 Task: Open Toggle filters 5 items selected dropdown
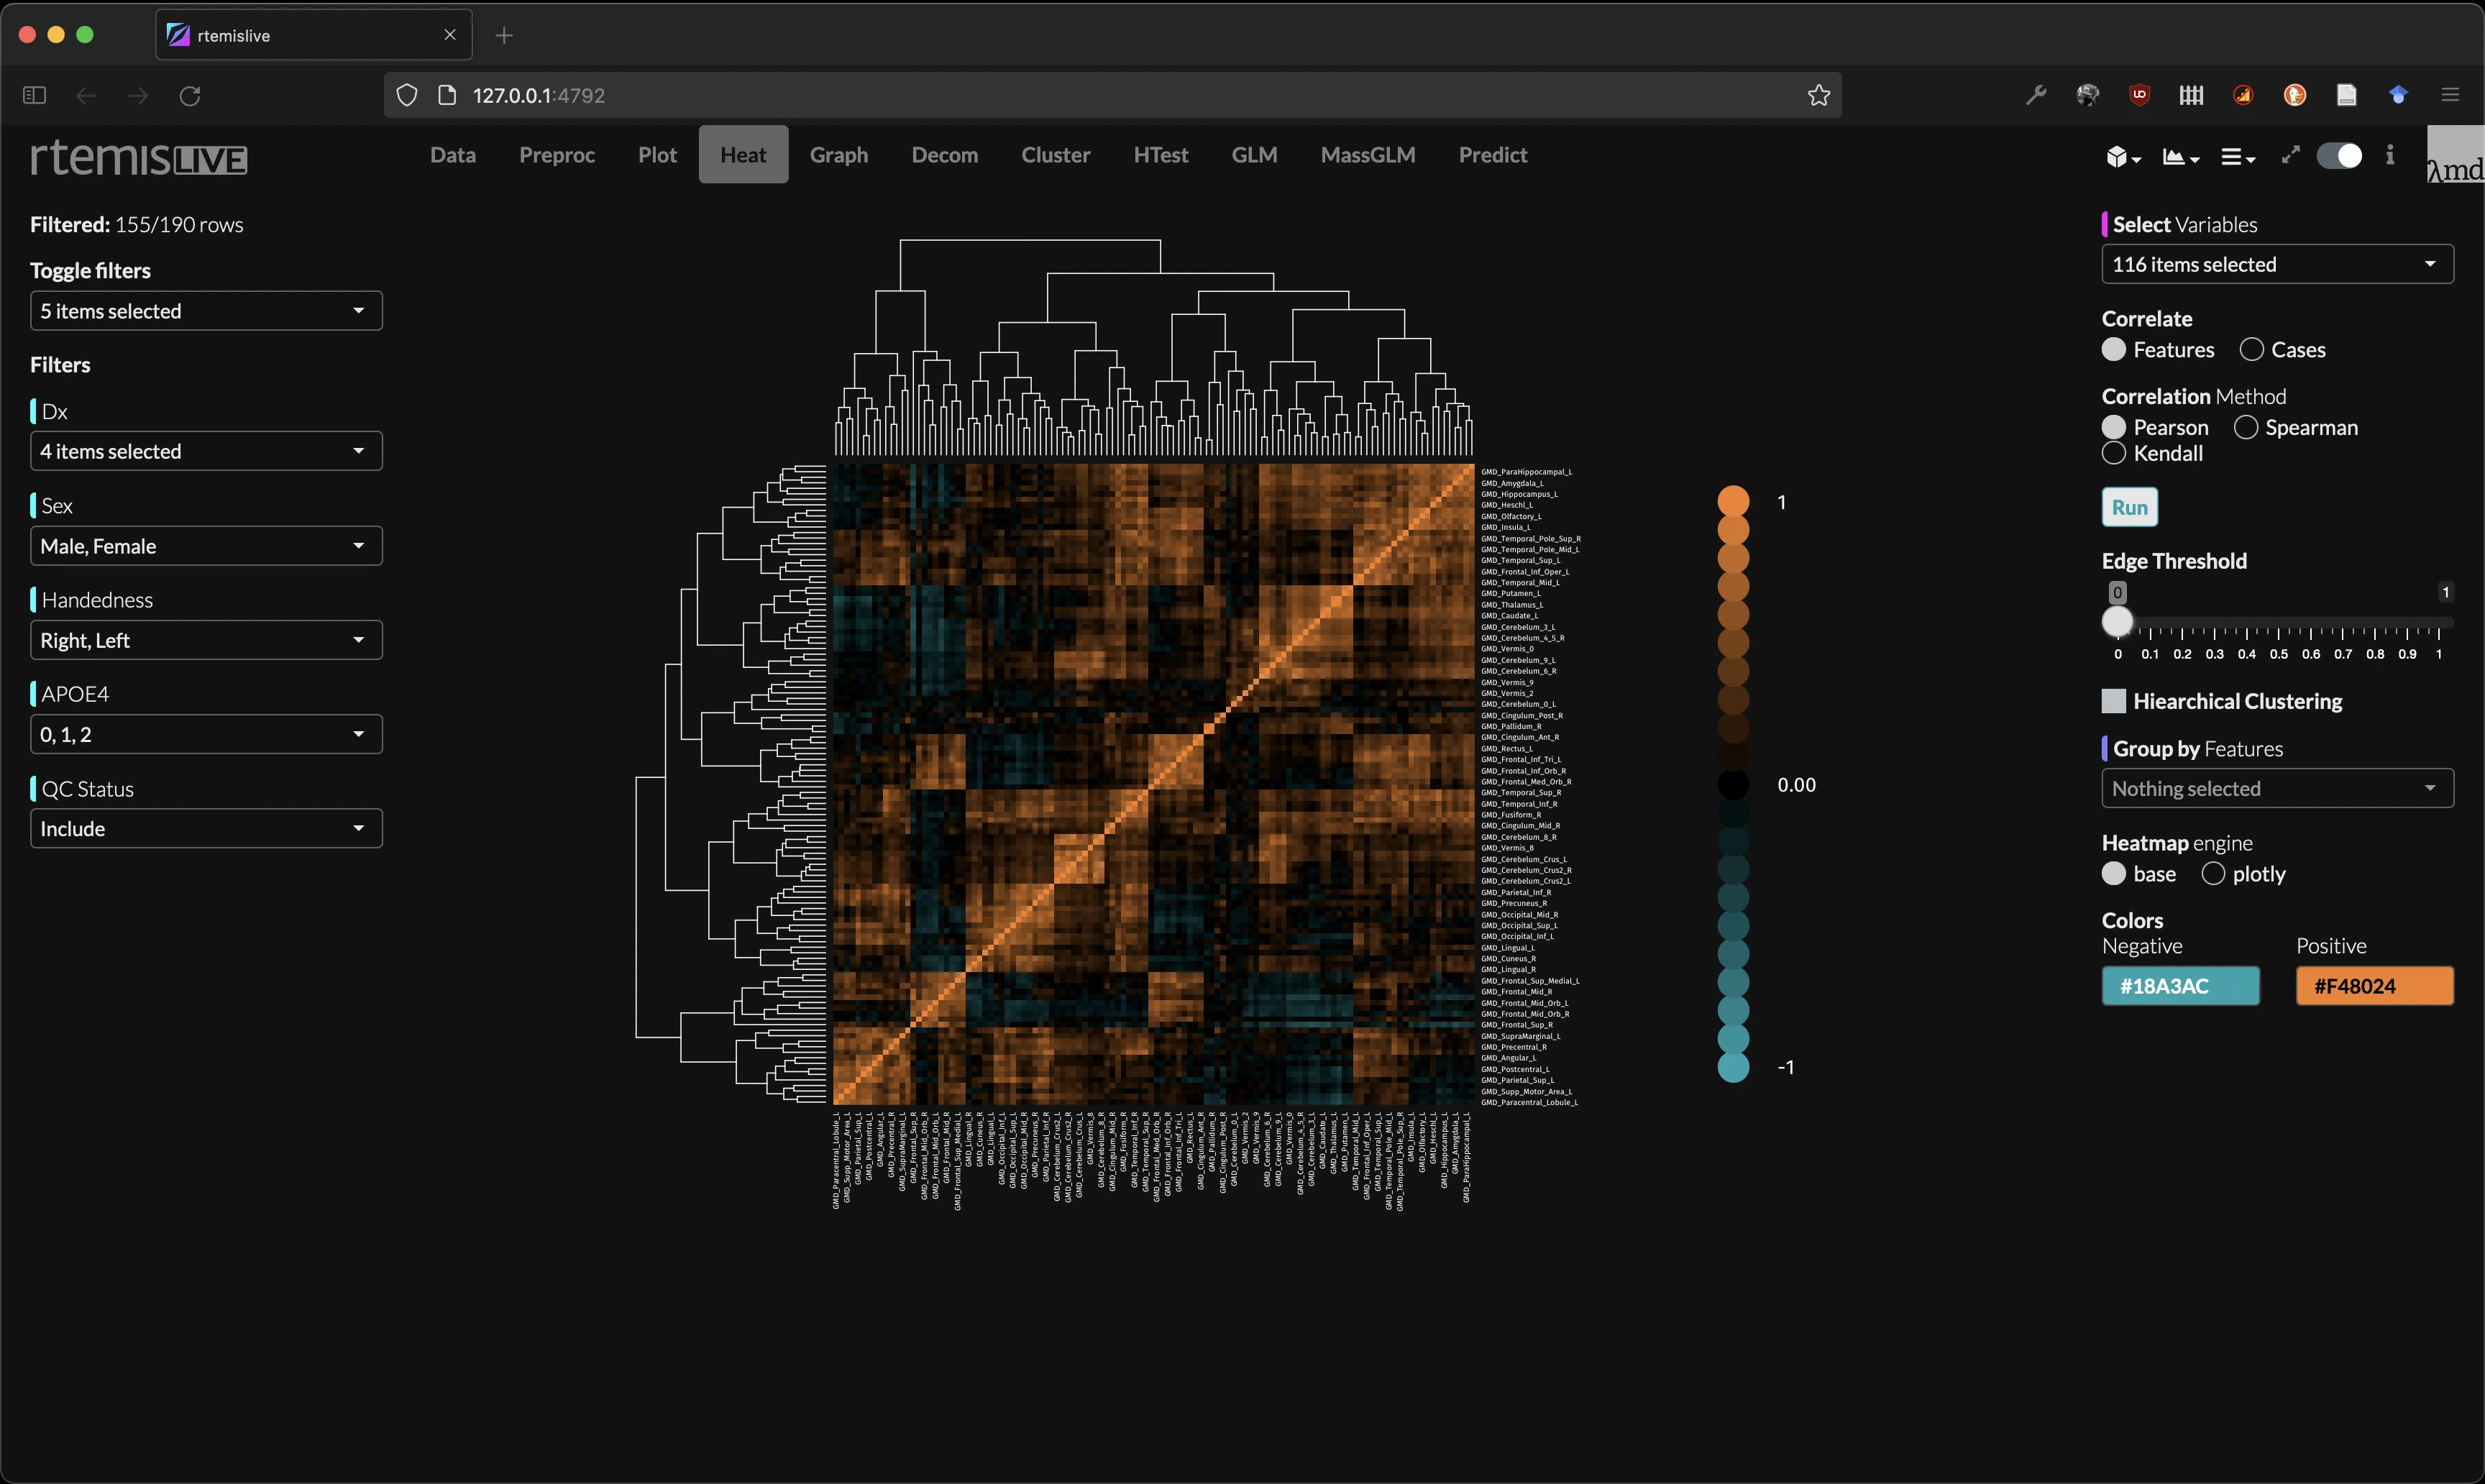206,311
